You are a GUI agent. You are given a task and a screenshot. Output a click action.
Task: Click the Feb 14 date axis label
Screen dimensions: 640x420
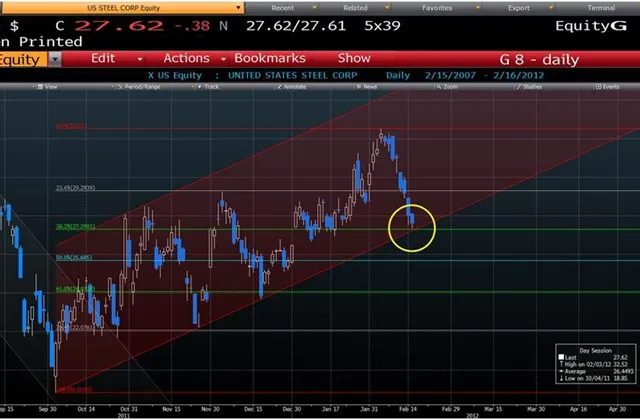[408, 409]
